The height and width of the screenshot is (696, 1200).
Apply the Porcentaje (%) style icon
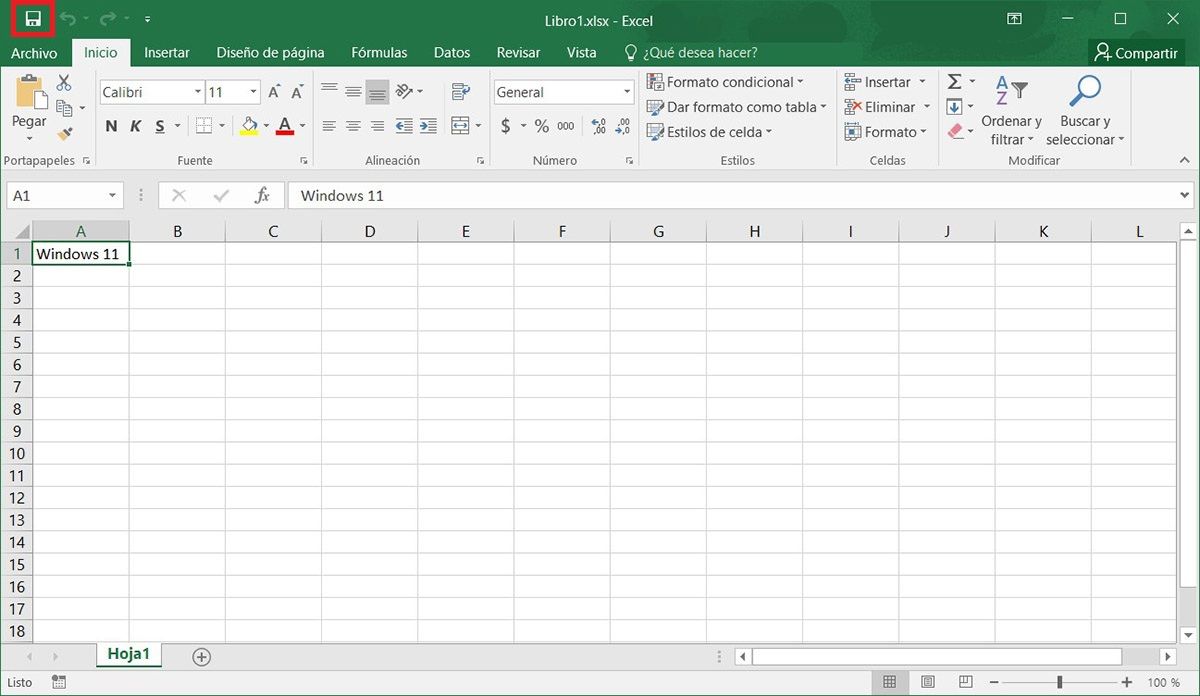click(x=540, y=127)
